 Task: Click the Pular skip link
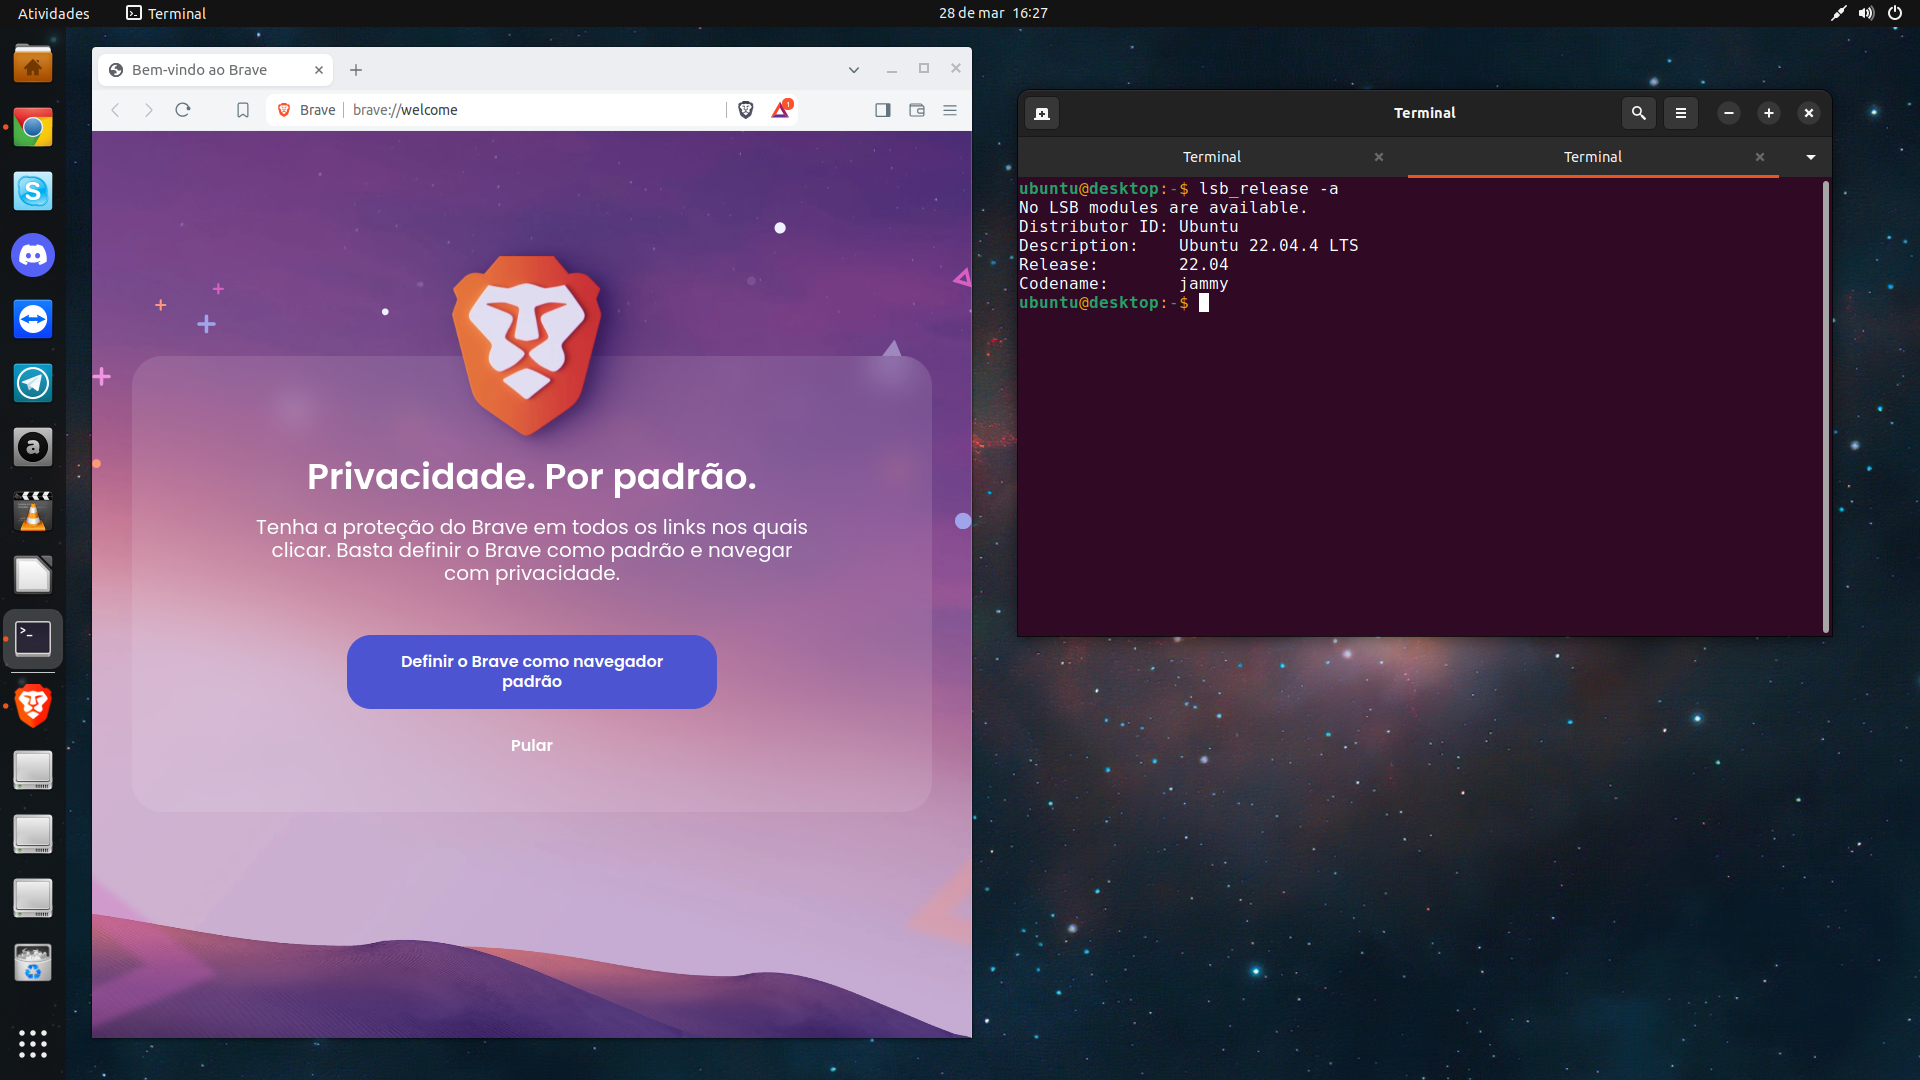coord(532,746)
